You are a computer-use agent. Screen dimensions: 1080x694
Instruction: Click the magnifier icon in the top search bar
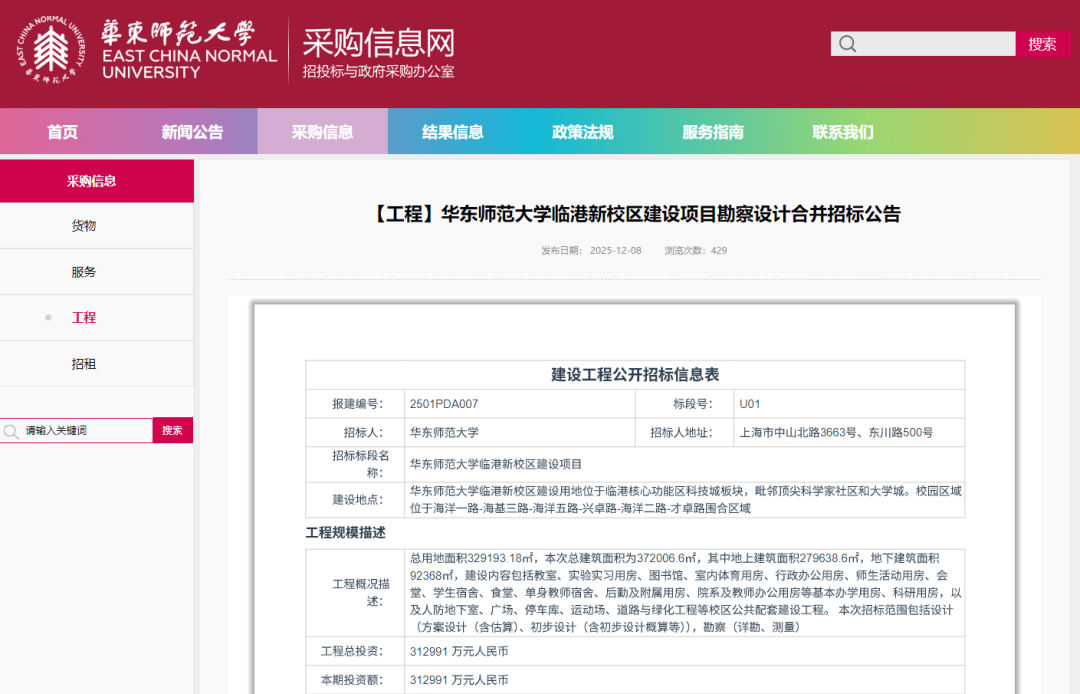(x=848, y=43)
